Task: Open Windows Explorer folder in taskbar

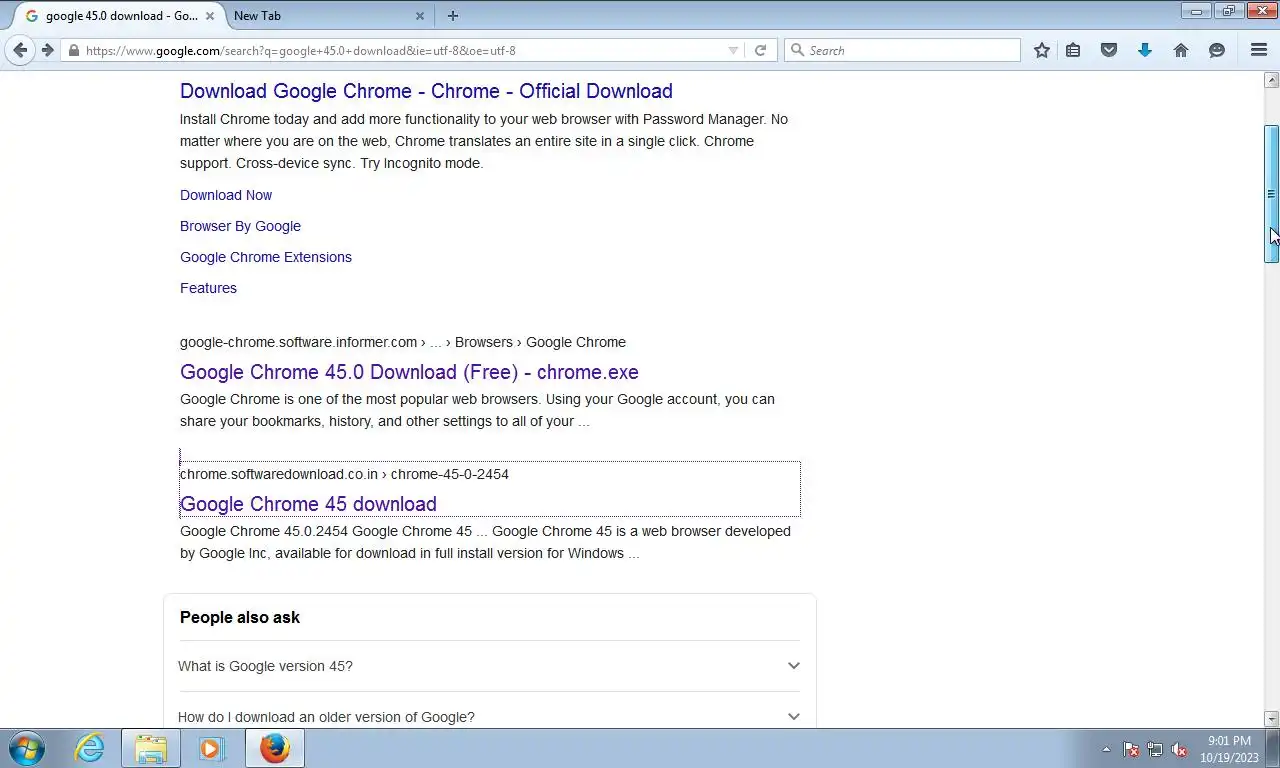Action: (151, 748)
